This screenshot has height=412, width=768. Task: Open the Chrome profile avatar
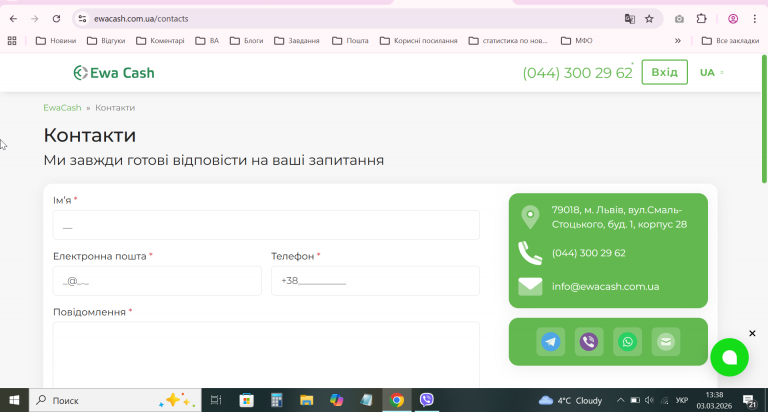(x=733, y=19)
